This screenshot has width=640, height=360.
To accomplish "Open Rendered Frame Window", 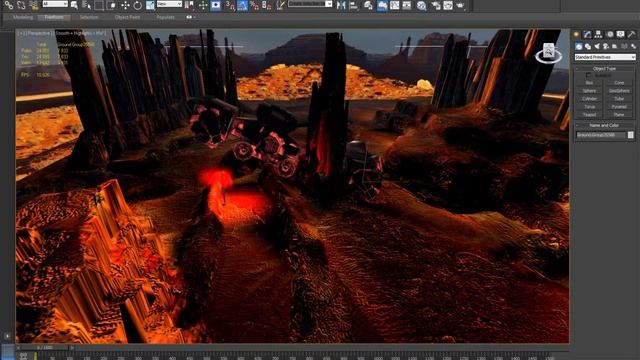I will pyautogui.click(x=448, y=5).
